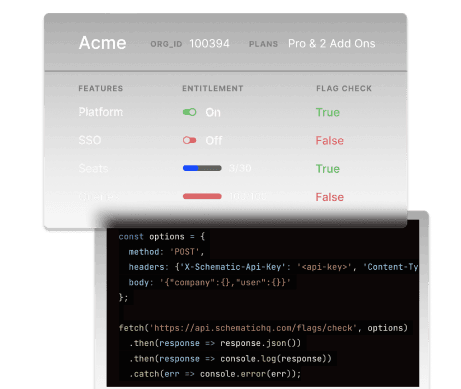This screenshot has width=461, height=389.
Task: Click the ENTITLEMENT column header
Action: point(213,88)
